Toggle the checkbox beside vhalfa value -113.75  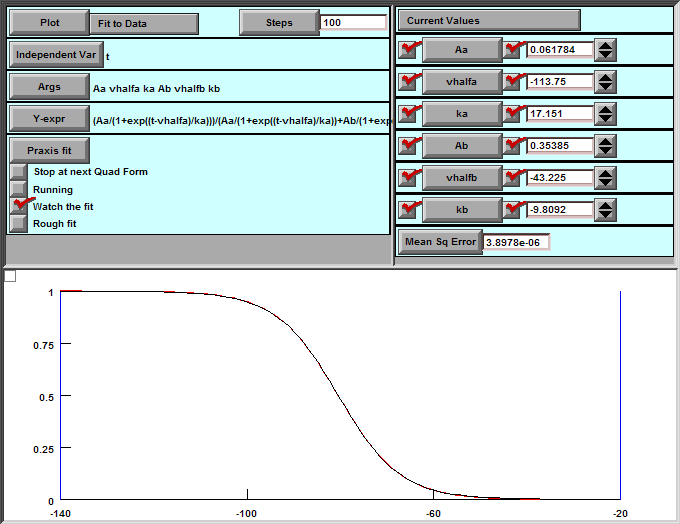513,82
